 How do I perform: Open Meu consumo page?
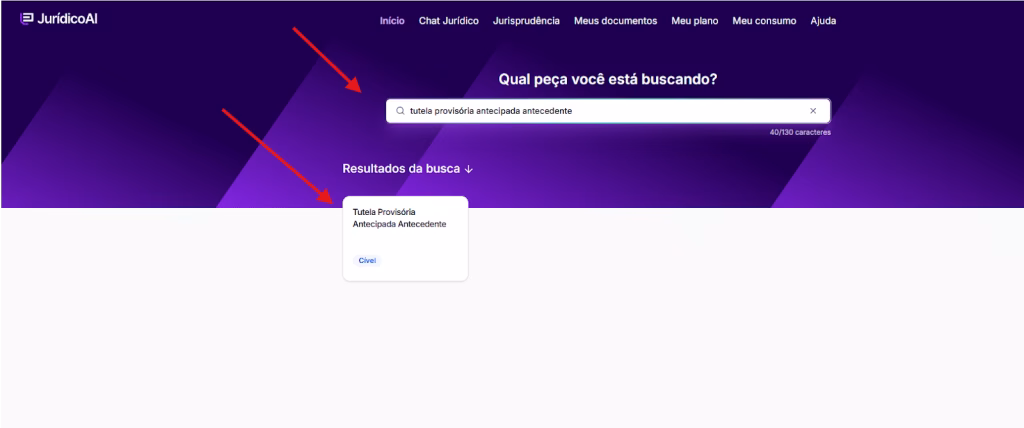coord(764,21)
